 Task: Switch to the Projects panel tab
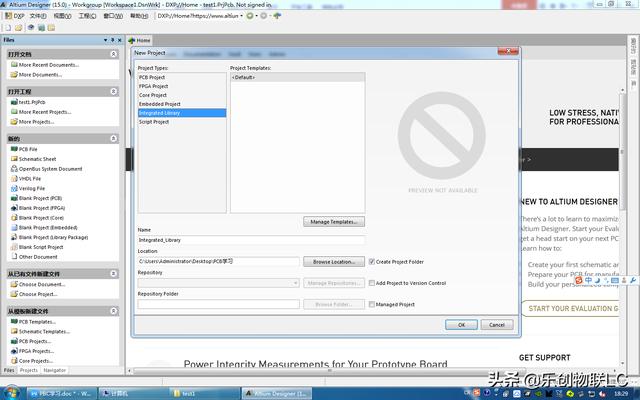click(29, 370)
